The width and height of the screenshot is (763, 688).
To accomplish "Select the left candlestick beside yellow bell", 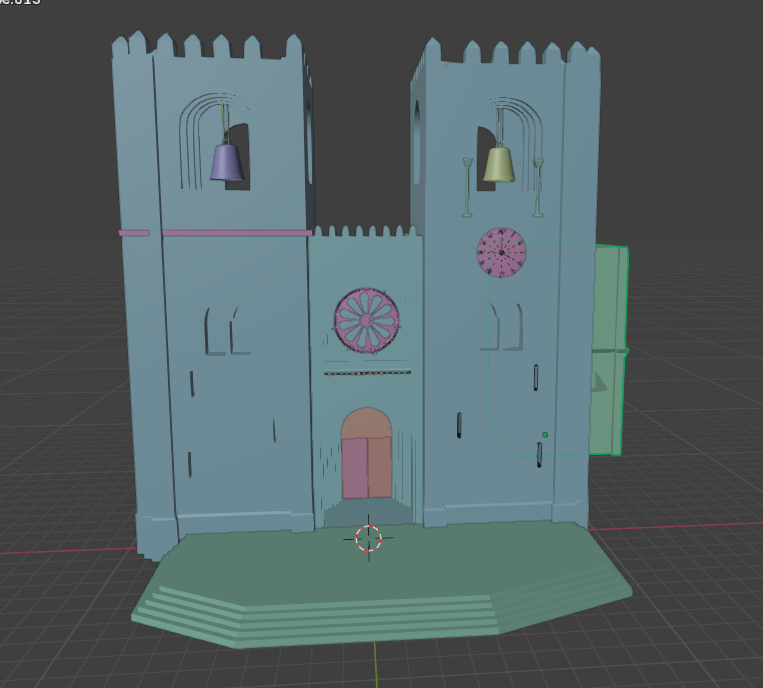I will click(x=467, y=187).
